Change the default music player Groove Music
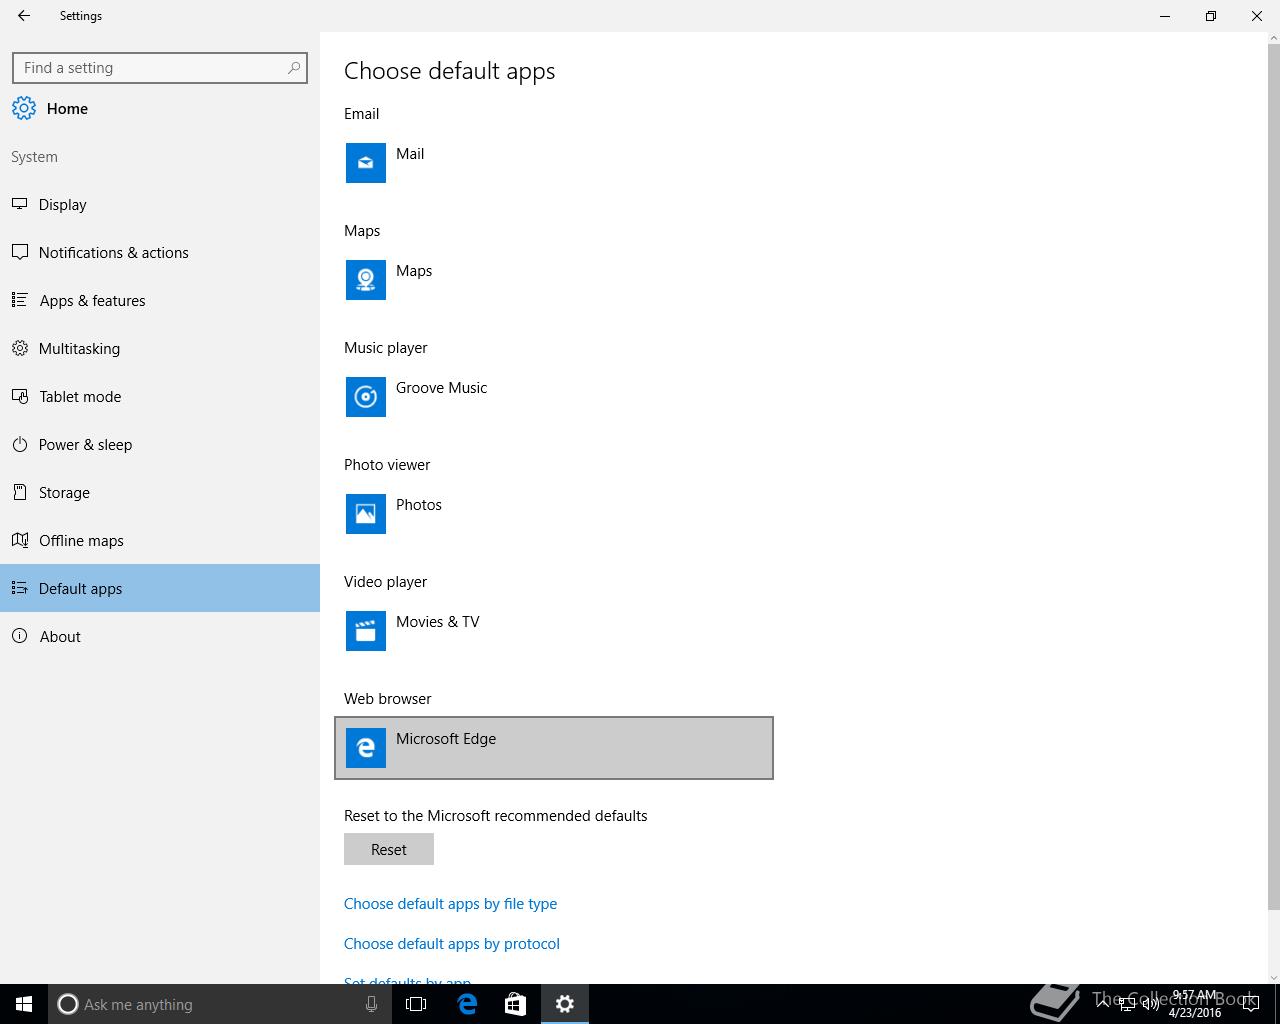Viewport: 1280px width, 1024px height. (554, 397)
